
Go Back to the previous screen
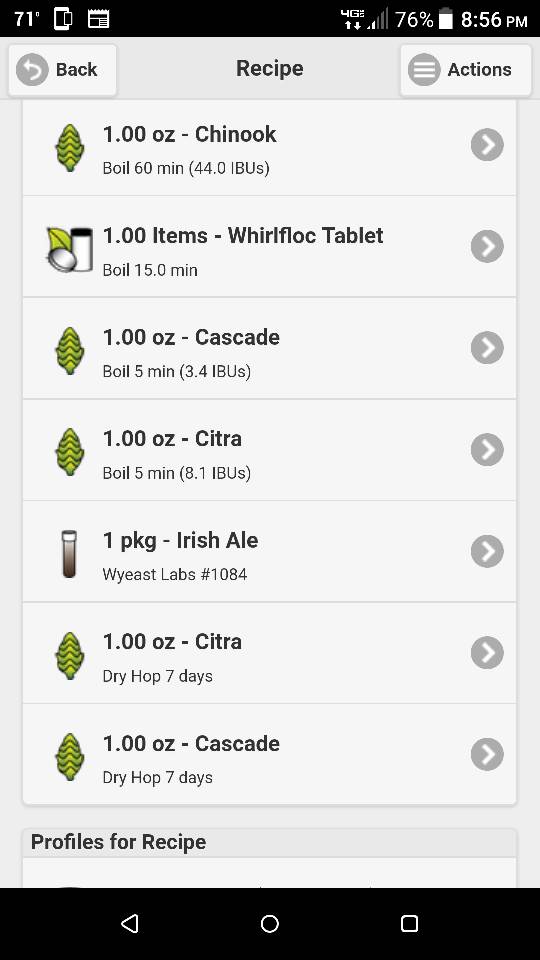pyautogui.click(x=62, y=70)
